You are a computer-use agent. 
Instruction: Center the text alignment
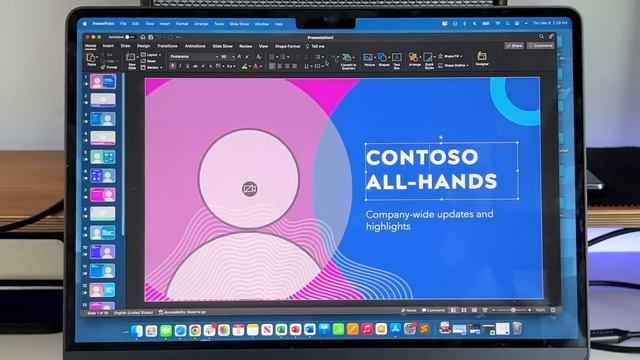point(280,66)
